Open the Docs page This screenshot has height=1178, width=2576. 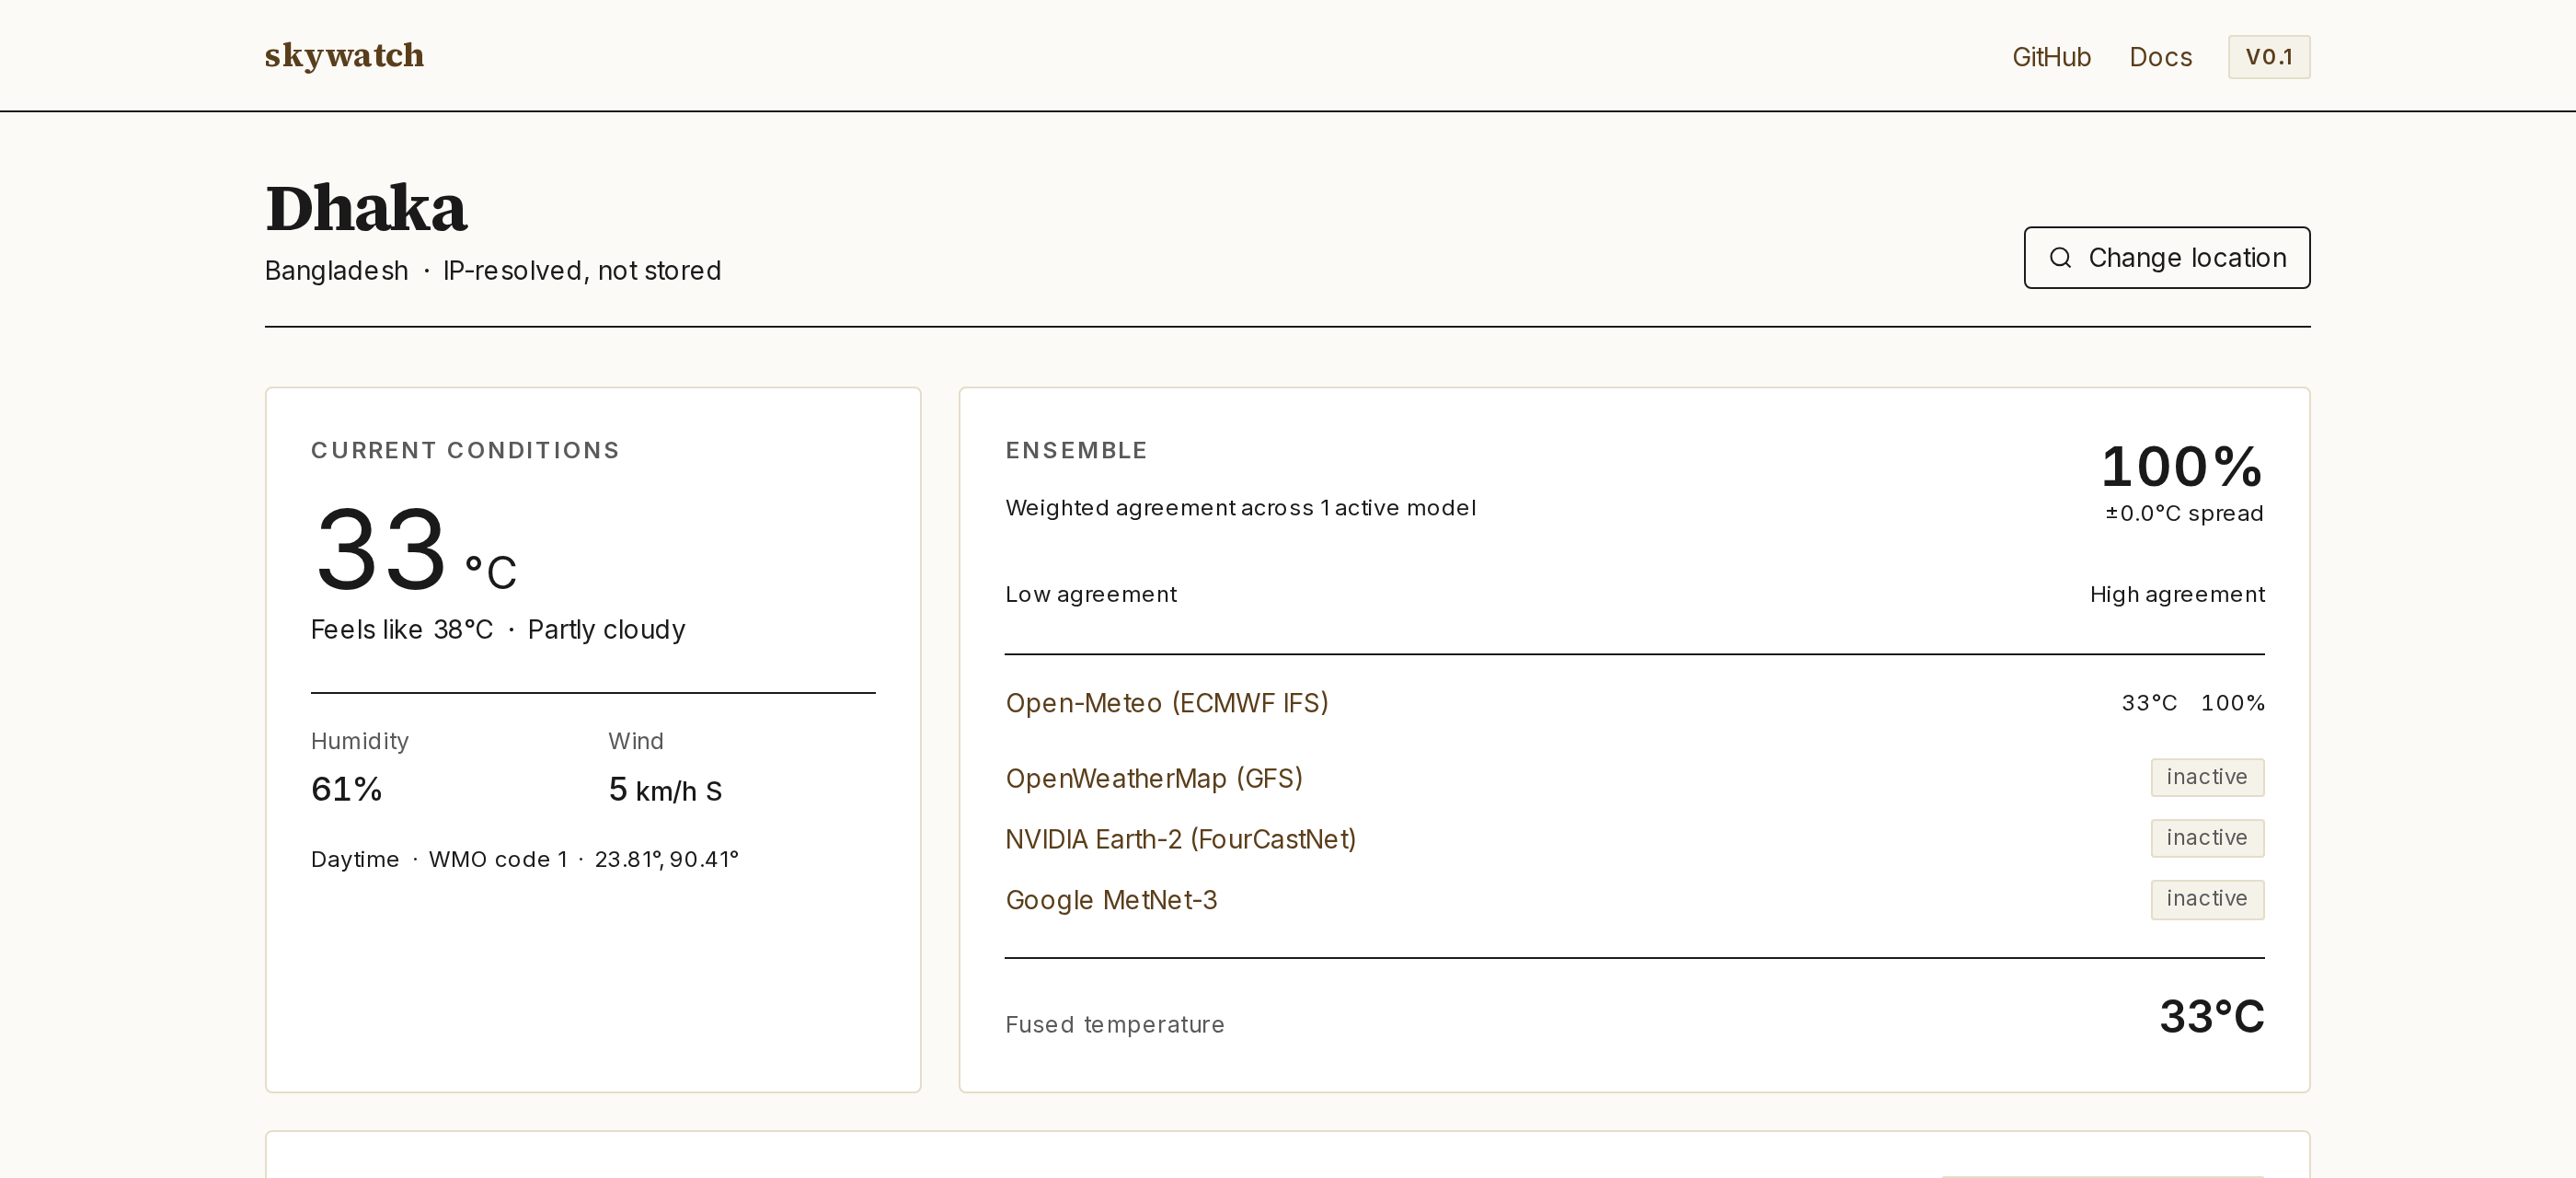tap(2160, 57)
